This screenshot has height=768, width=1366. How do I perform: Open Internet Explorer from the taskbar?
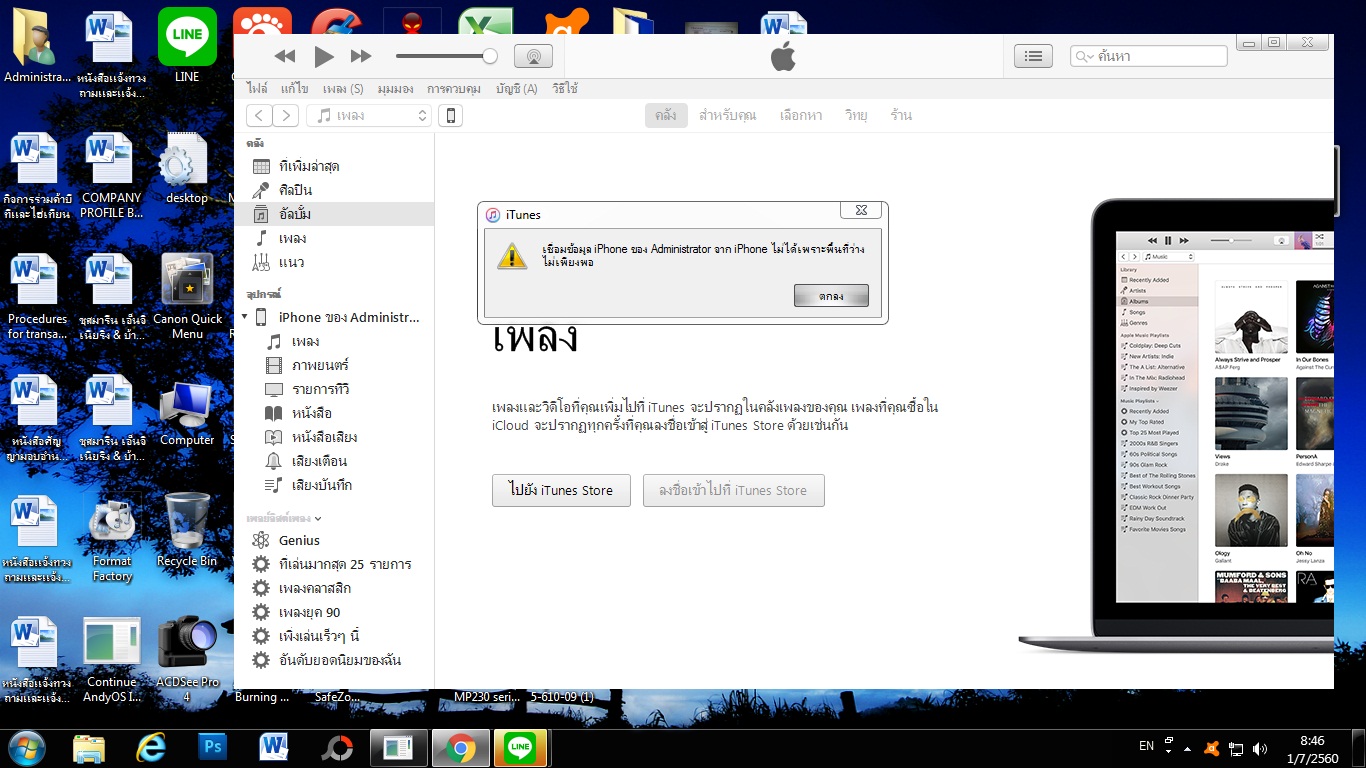click(151, 747)
